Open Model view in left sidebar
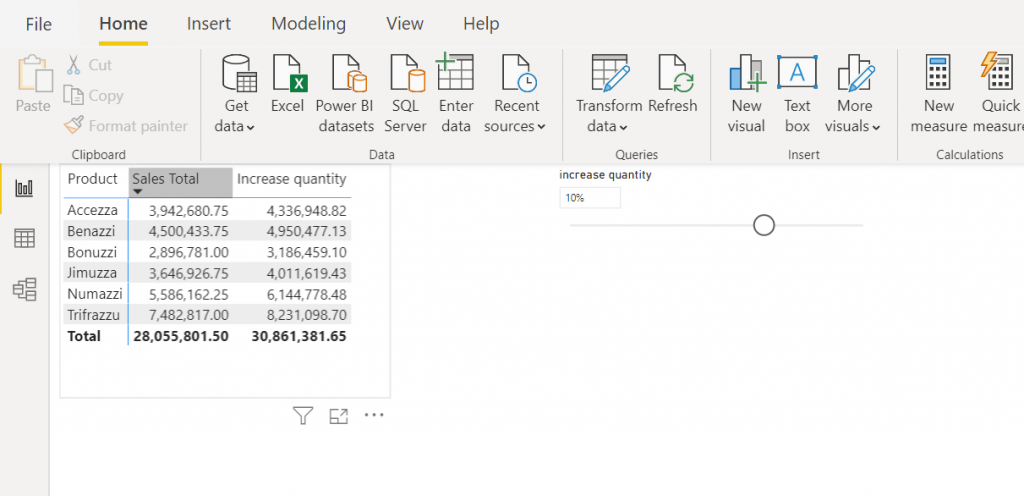This screenshot has width=1024, height=496. pyautogui.click(x=24, y=290)
